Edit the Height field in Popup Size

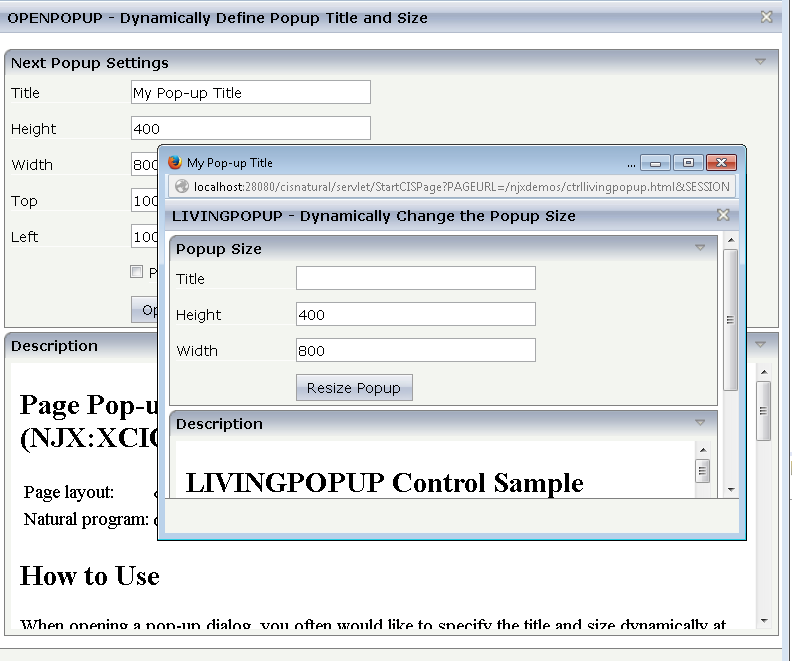pos(416,314)
